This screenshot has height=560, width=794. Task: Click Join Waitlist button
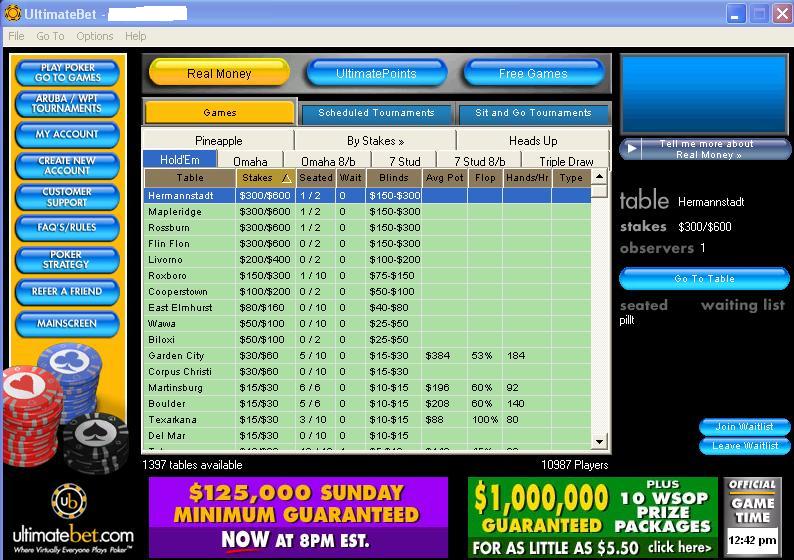[744, 427]
